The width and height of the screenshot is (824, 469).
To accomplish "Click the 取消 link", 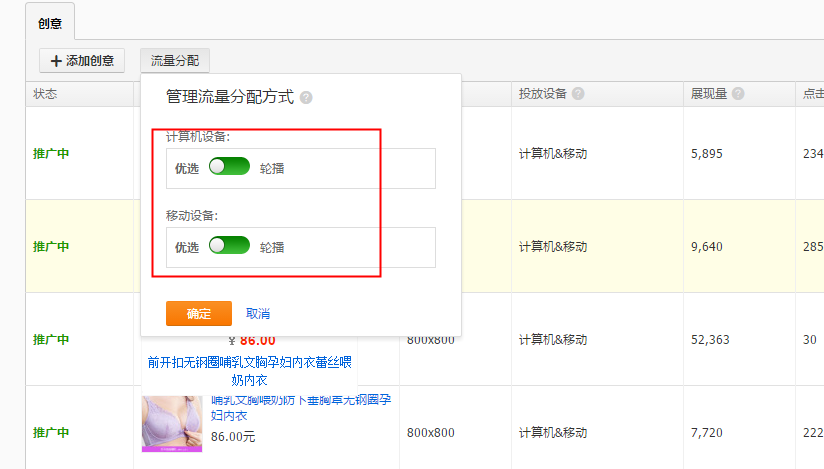I will 258,314.
